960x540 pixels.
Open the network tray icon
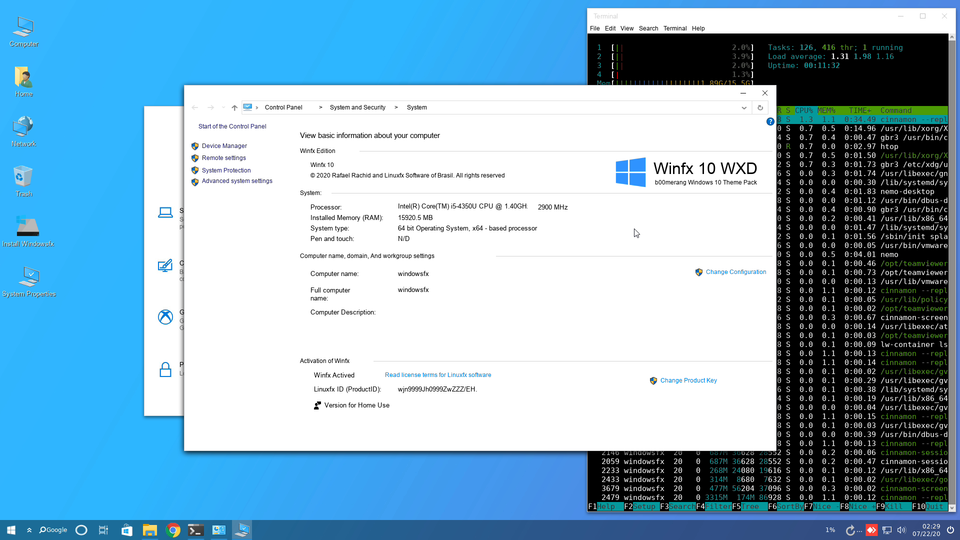(887, 530)
